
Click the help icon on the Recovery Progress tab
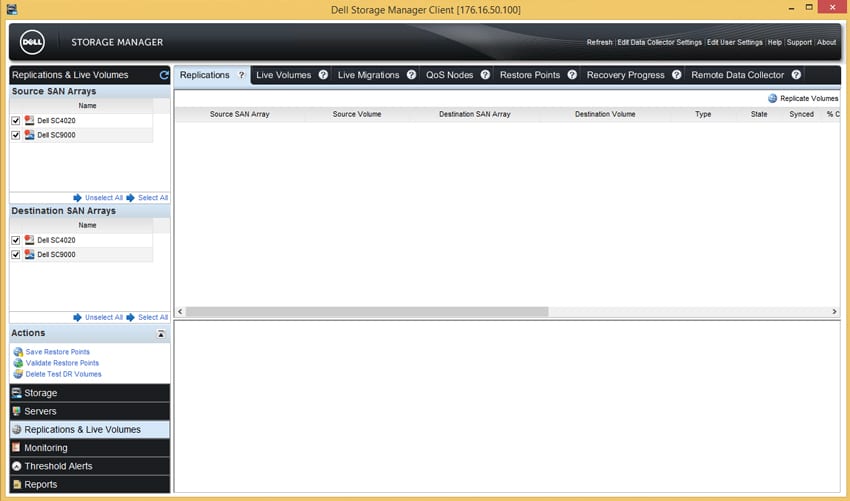(677, 75)
